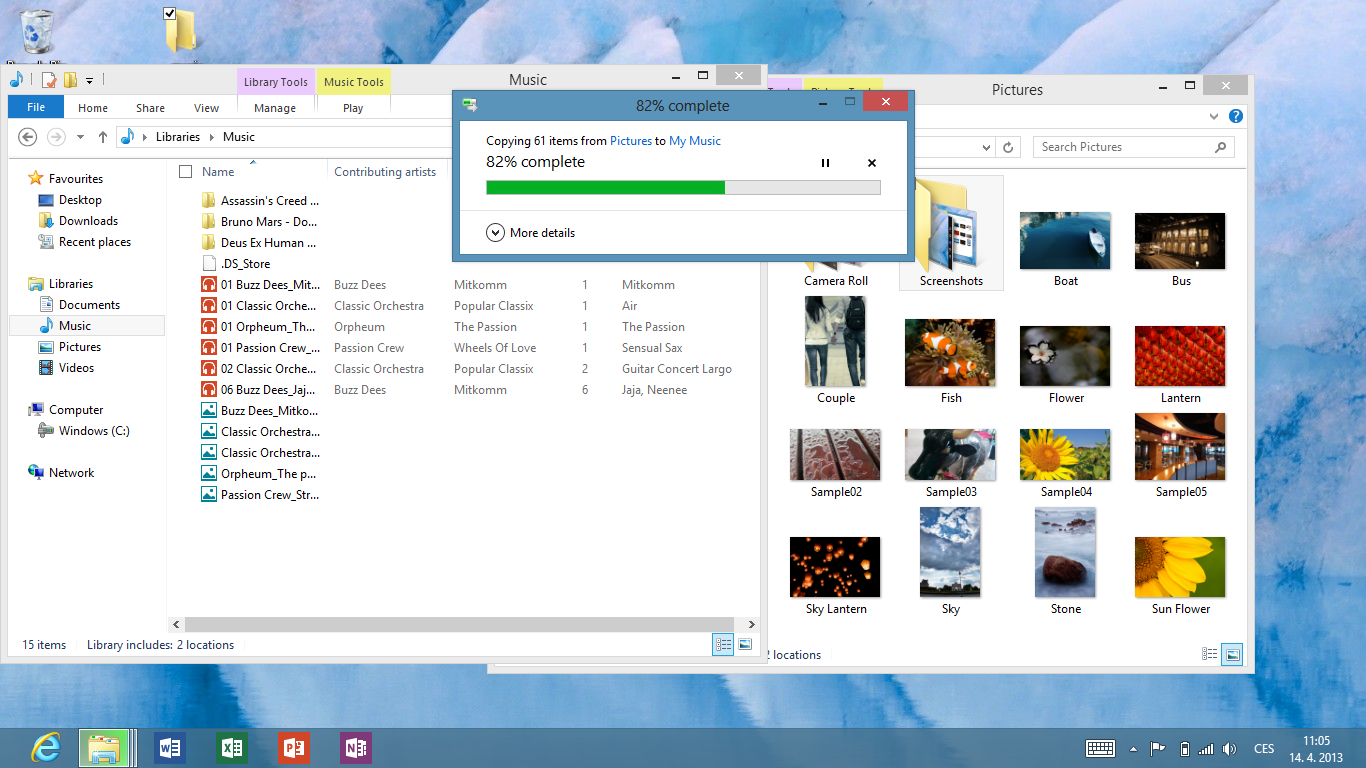Tick the select-all checkbox beside Name column

coord(185,172)
